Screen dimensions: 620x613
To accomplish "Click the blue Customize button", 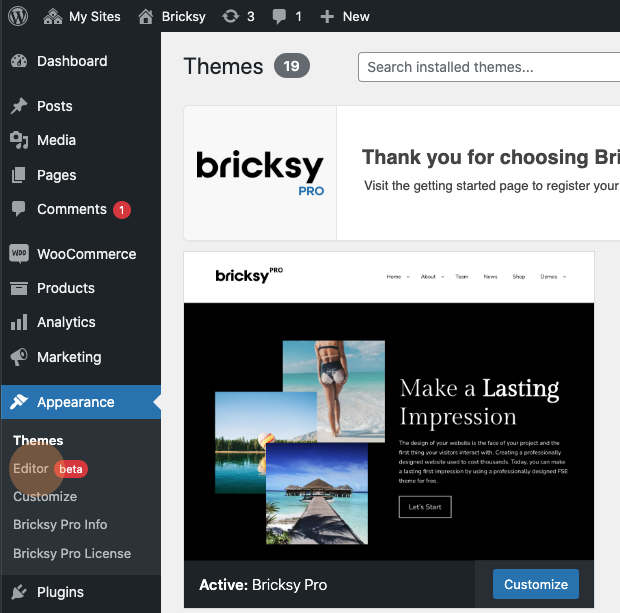I will click(x=536, y=584).
